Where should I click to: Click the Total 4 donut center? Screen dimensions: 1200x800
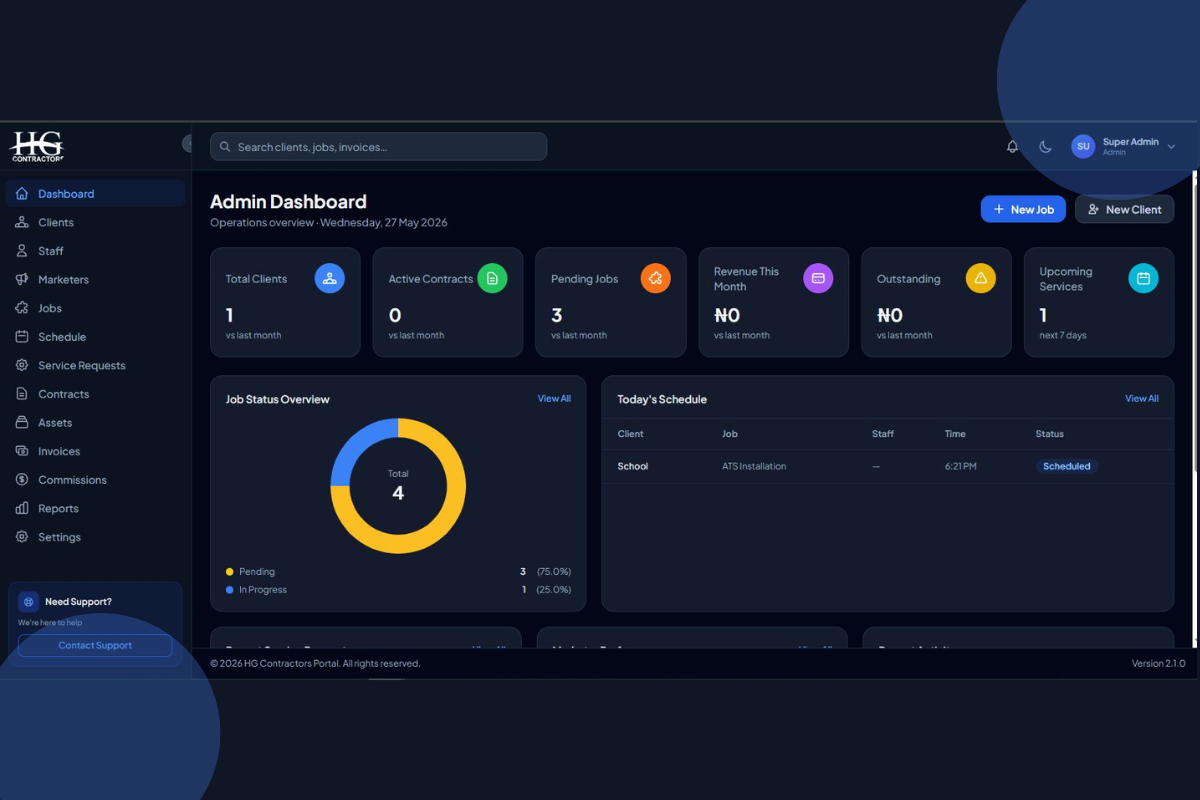[398, 486]
